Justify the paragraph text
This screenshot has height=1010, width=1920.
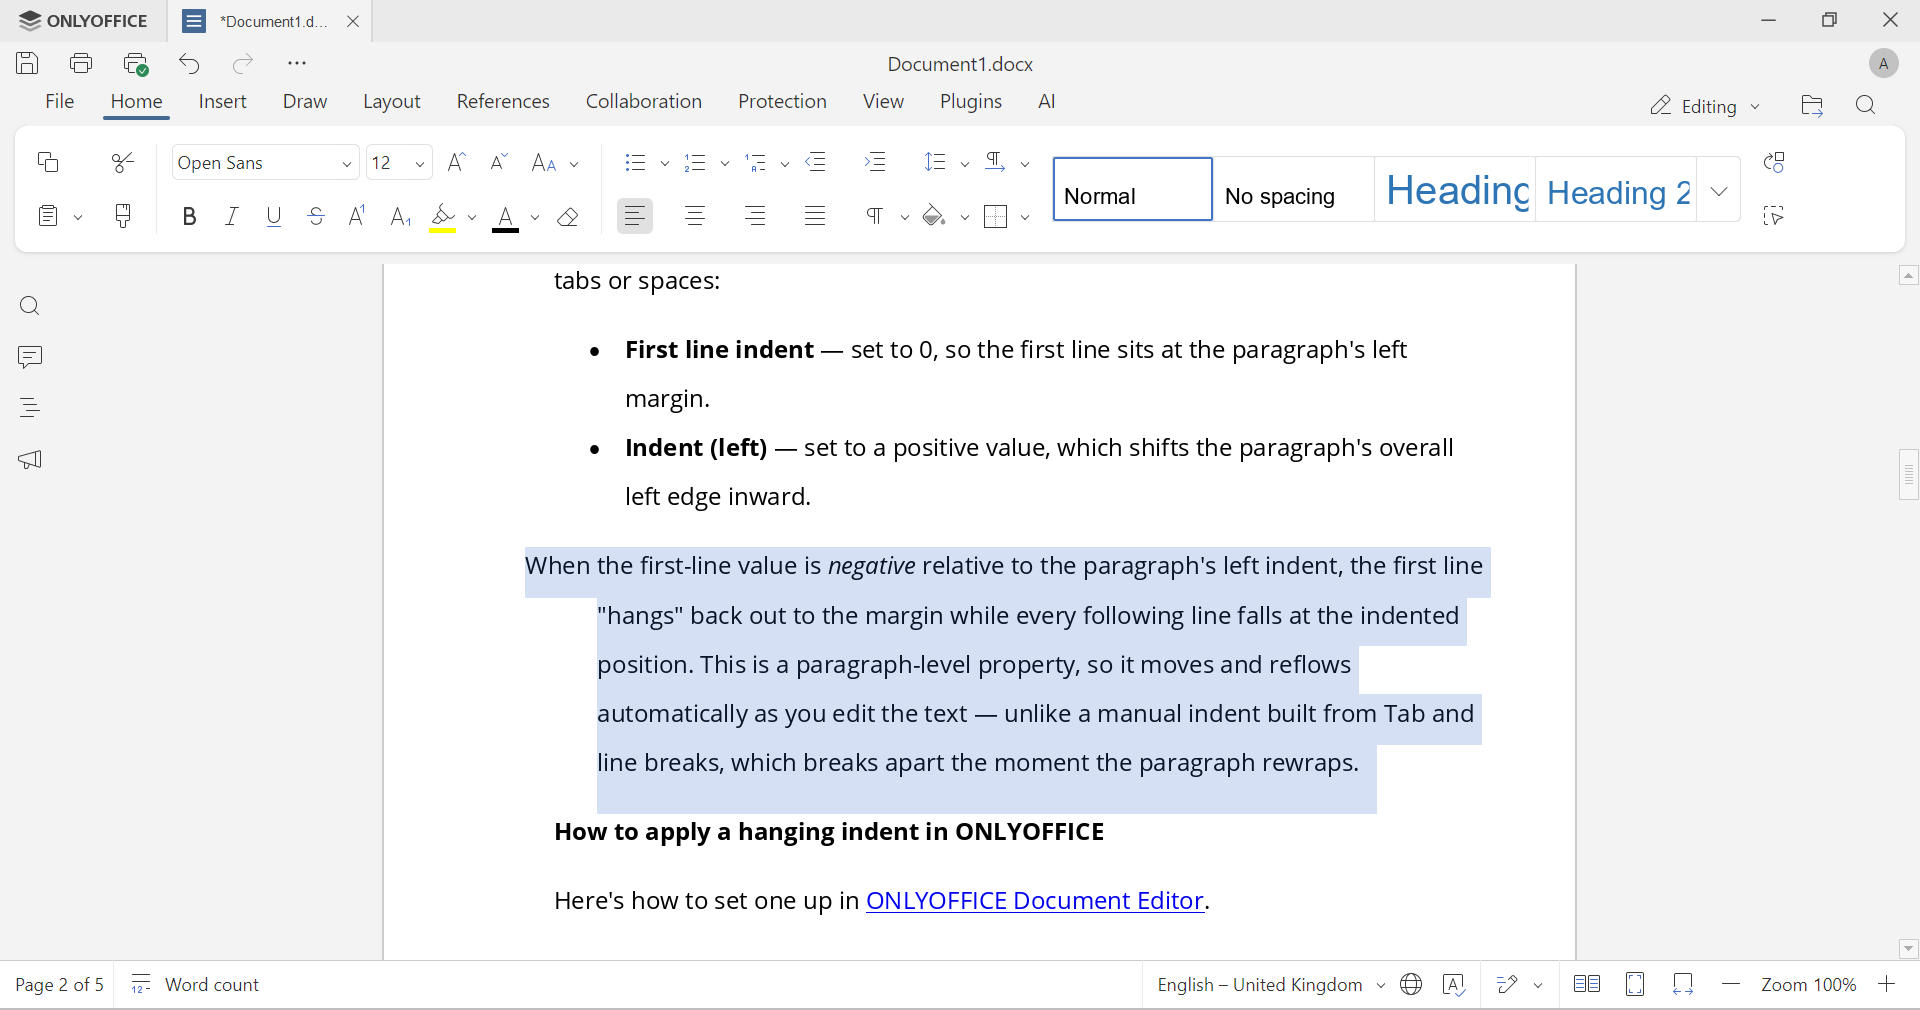[816, 217]
